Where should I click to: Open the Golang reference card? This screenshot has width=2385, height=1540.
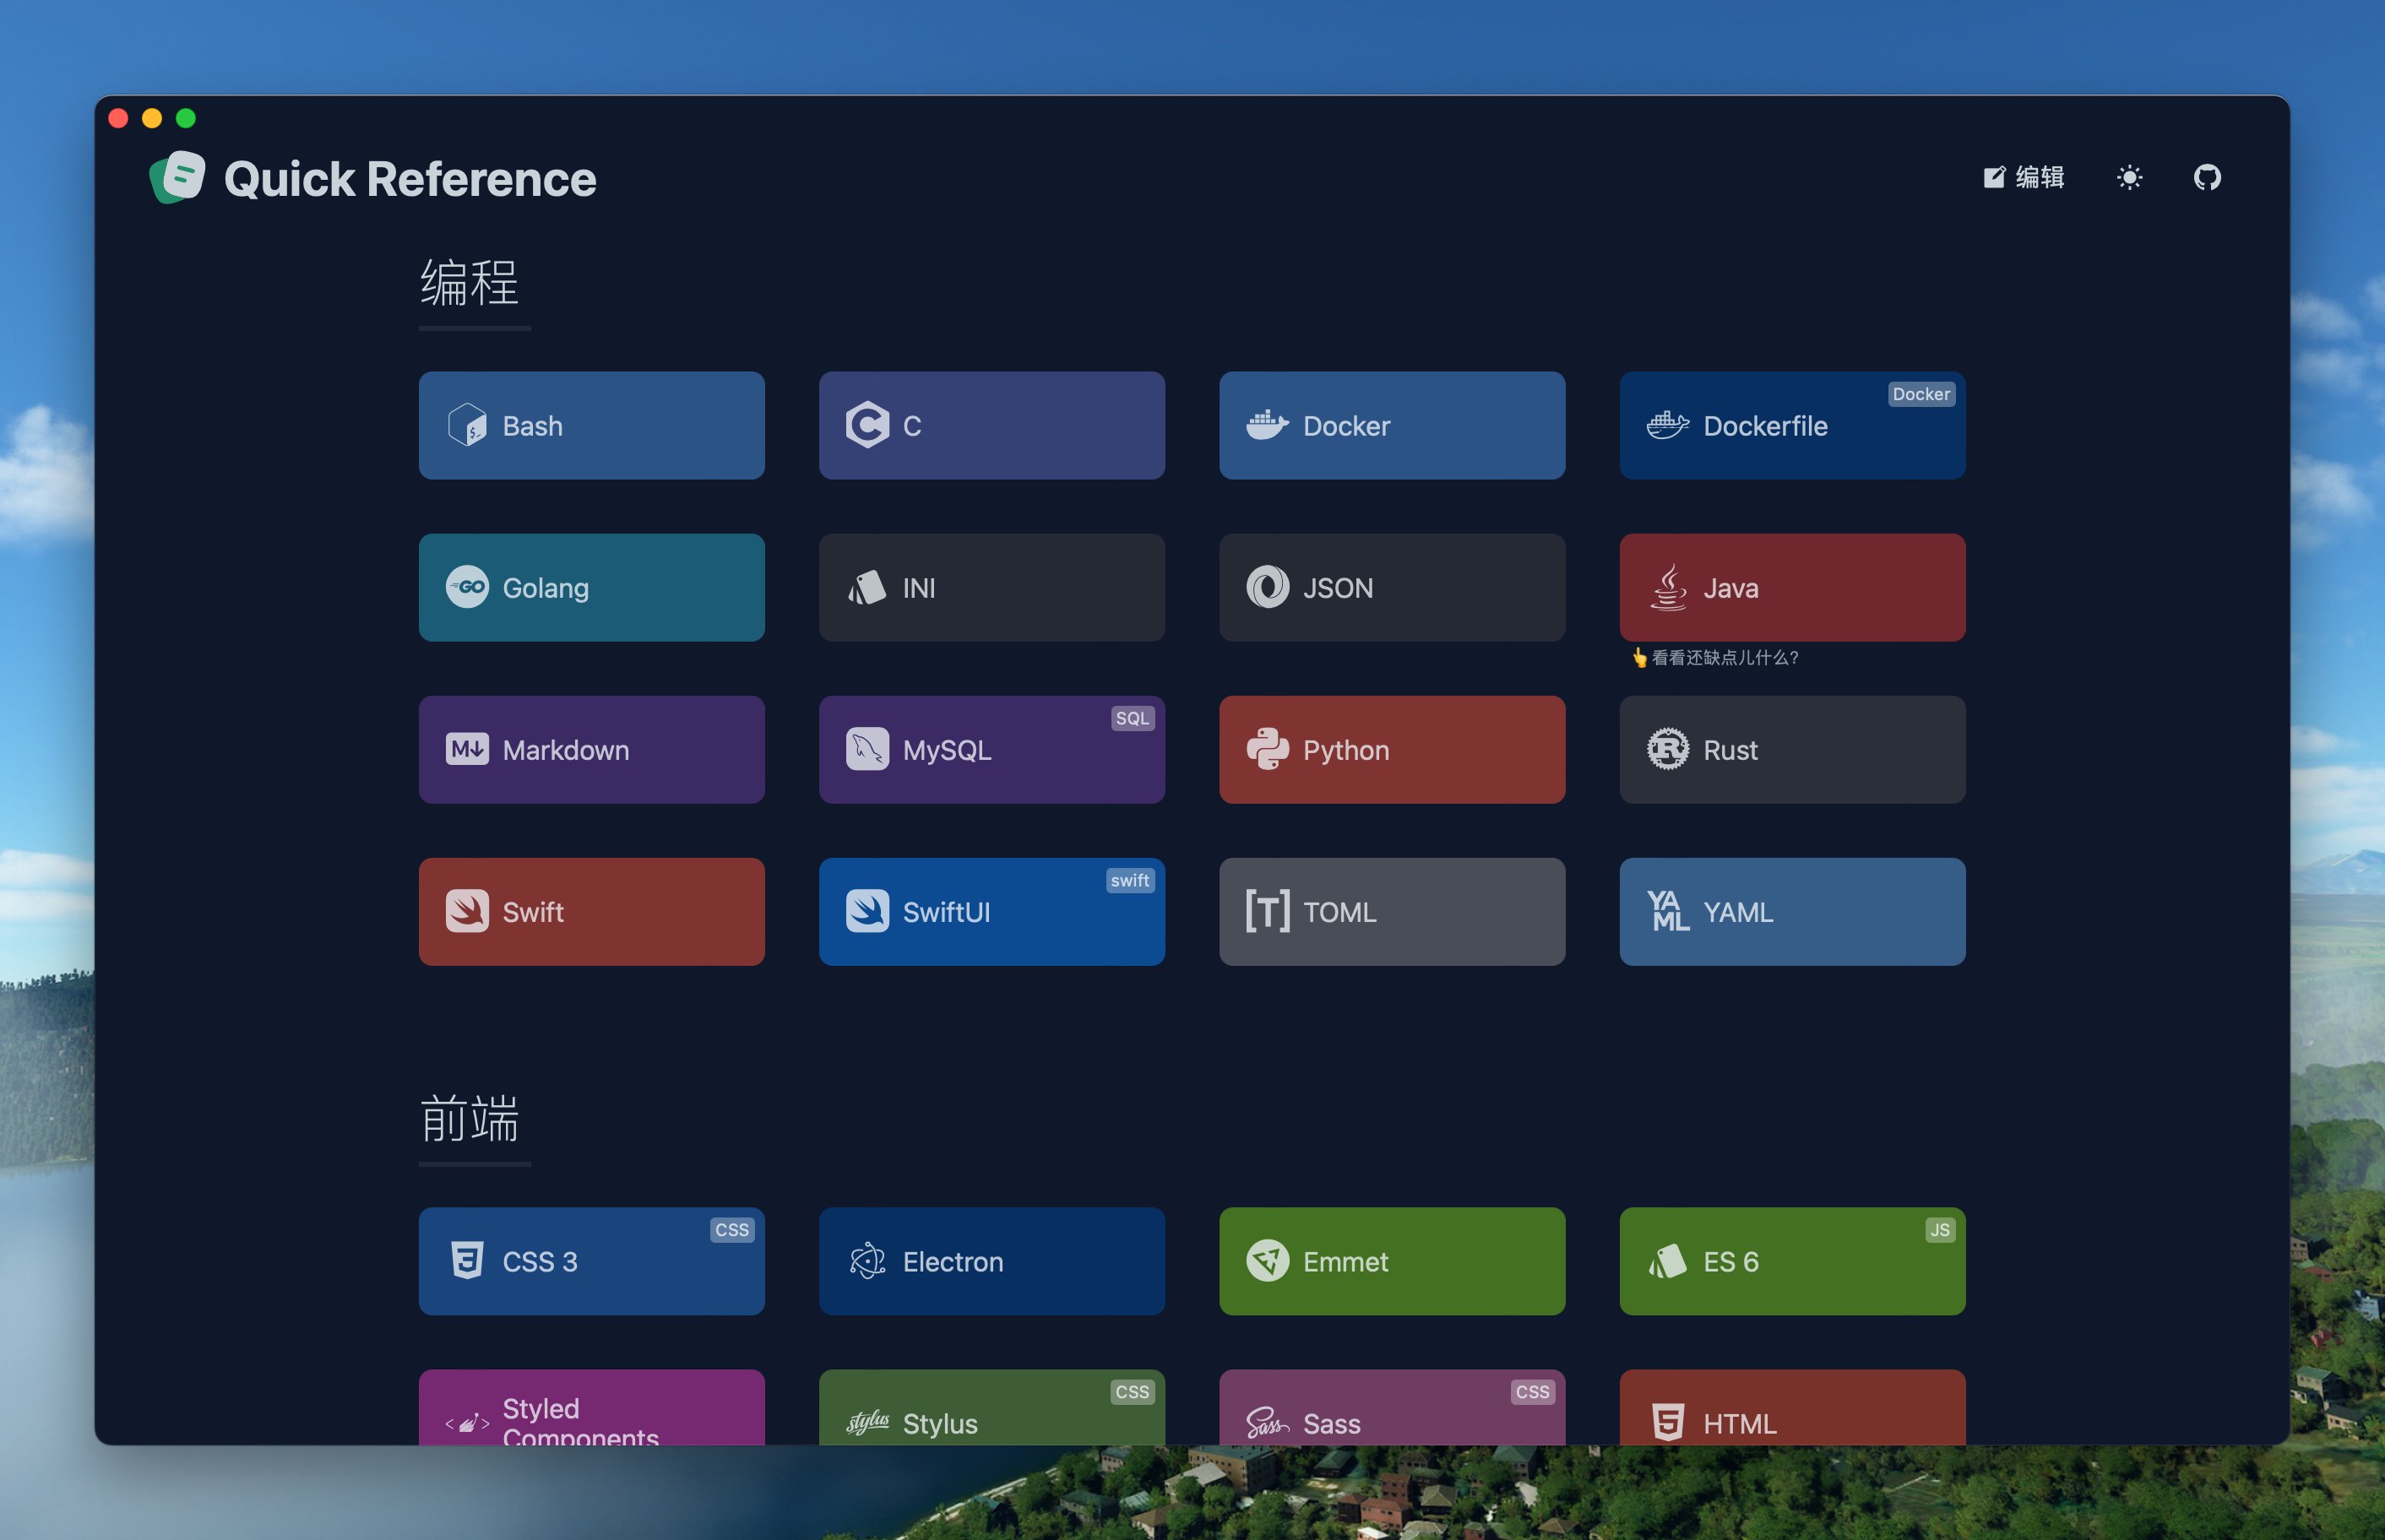591,587
